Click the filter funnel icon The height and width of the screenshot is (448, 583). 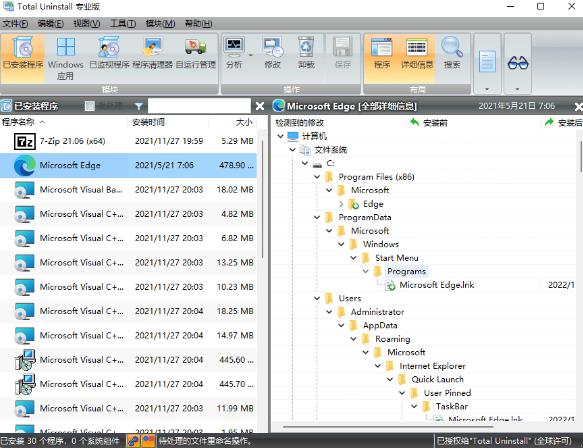click(138, 106)
